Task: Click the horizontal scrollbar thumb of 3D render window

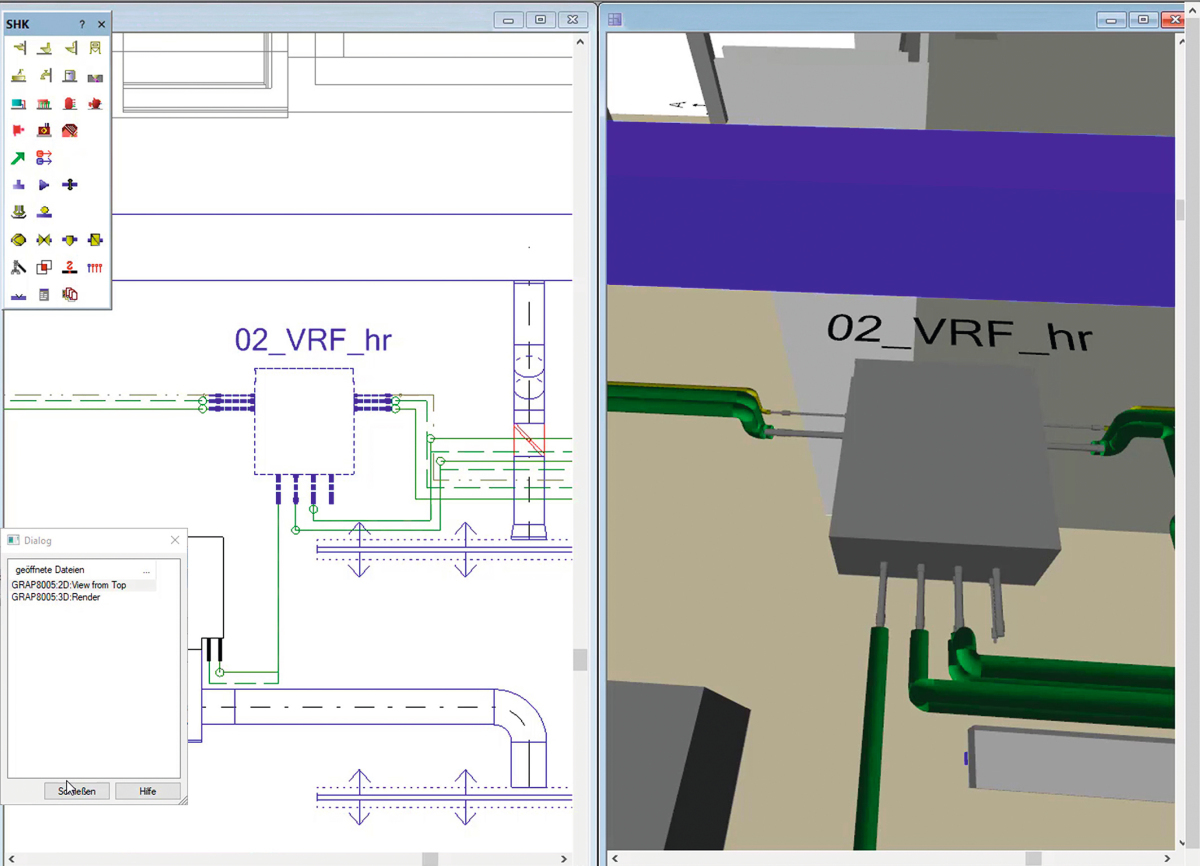Action: [1034, 858]
